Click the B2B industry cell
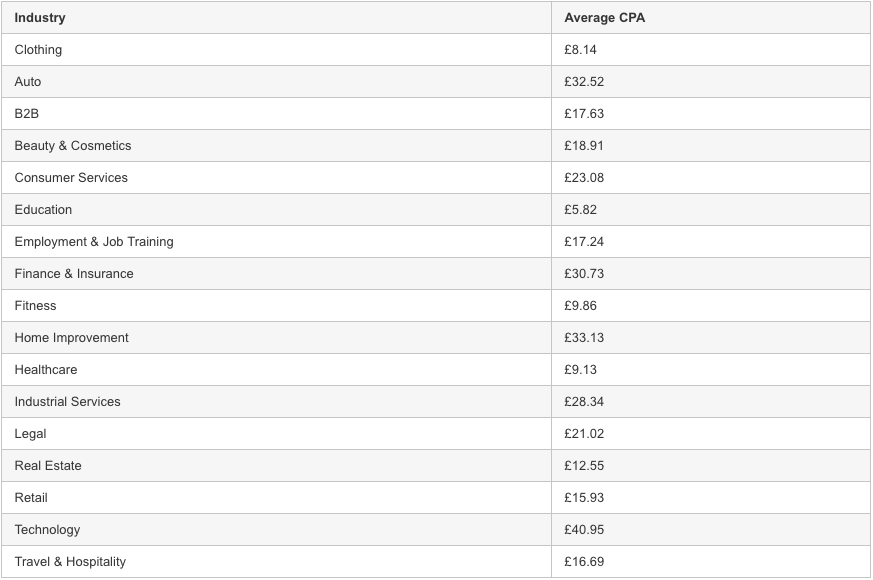The image size is (873, 580). 27,114
